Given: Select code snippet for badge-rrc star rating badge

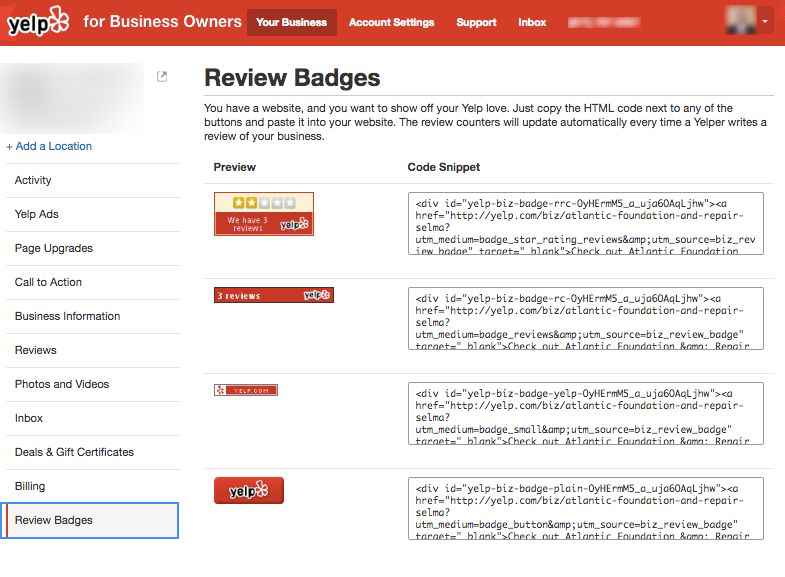Looking at the screenshot, I should (x=586, y=224).
